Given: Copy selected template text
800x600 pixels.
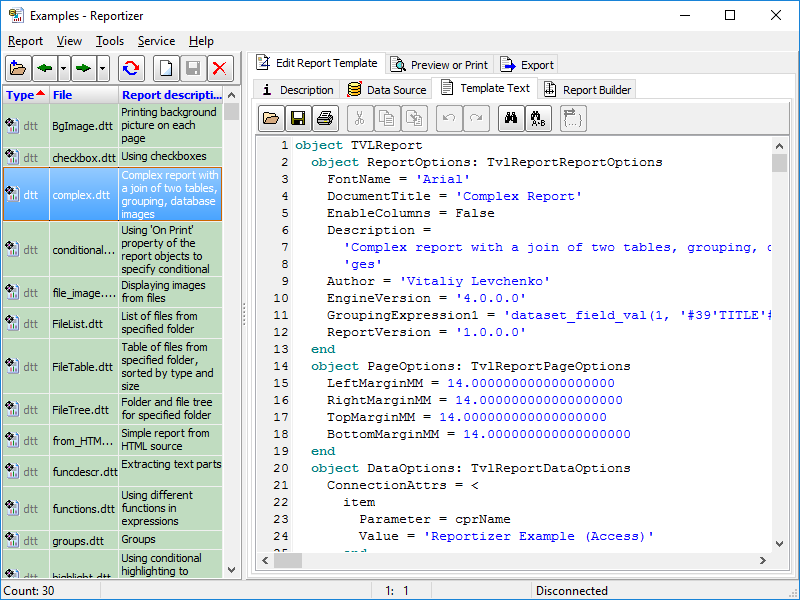Looking at the screenshot, I should click(x=387, y=119).
